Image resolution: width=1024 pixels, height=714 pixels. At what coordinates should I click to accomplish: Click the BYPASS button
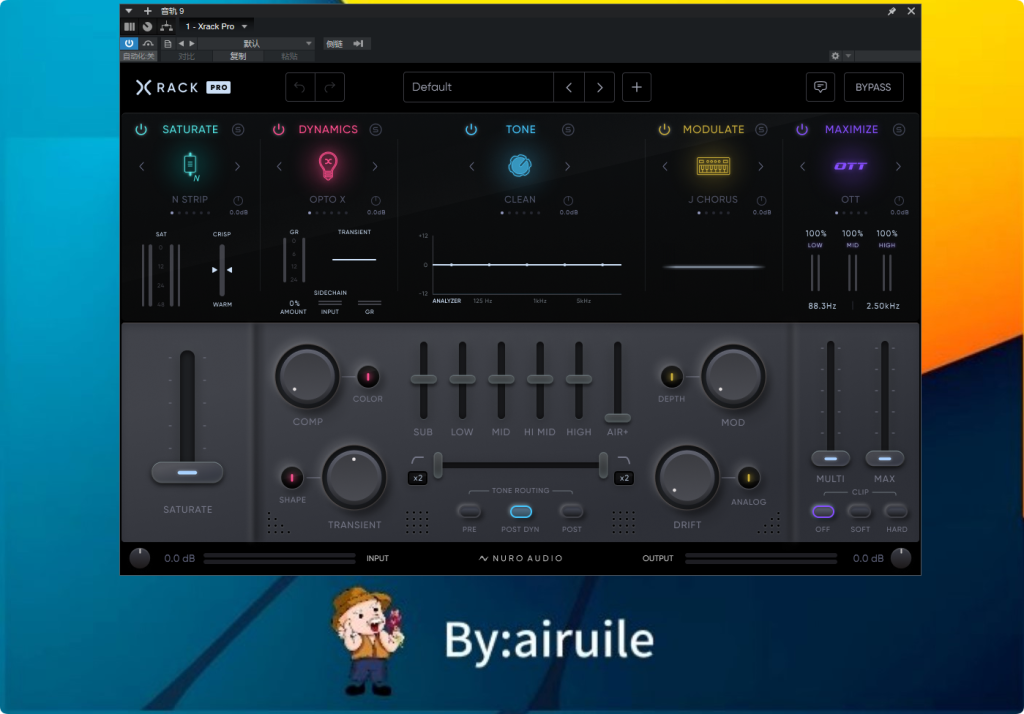click(x=873, y=87)
